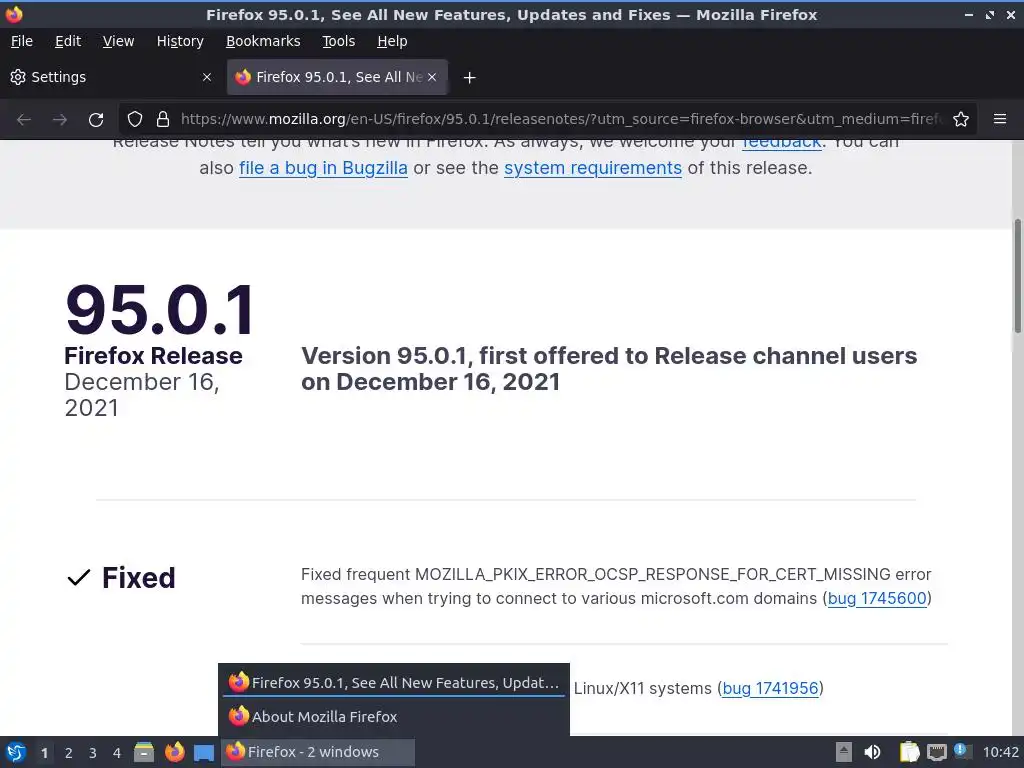This screenshot has width=1024, height=768.
Task: Launch Firefox from the taskbar quick launcher
Action: tap(174, 752)
